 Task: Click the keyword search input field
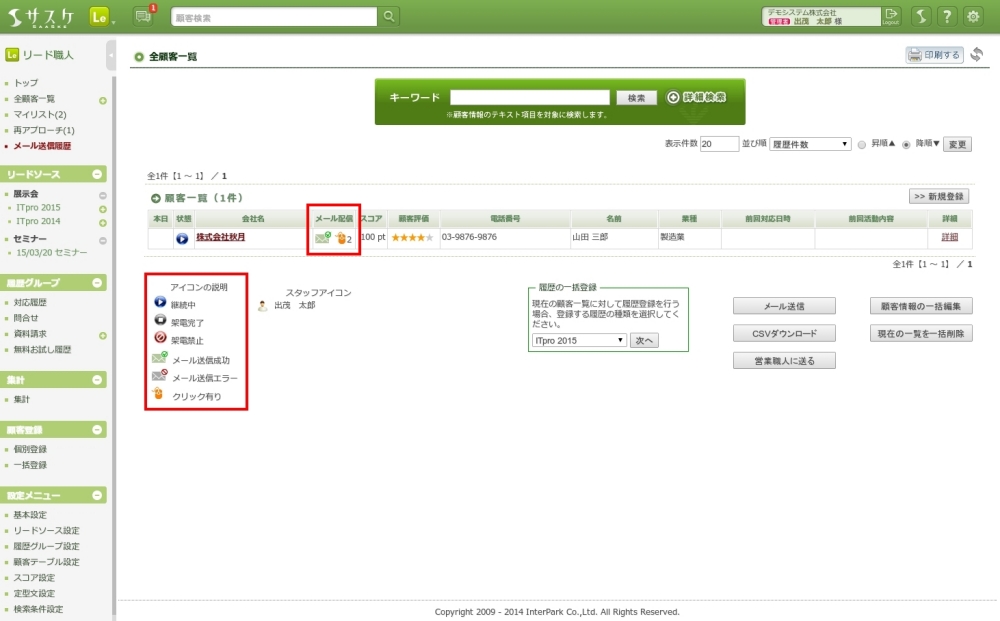(529, 98)
